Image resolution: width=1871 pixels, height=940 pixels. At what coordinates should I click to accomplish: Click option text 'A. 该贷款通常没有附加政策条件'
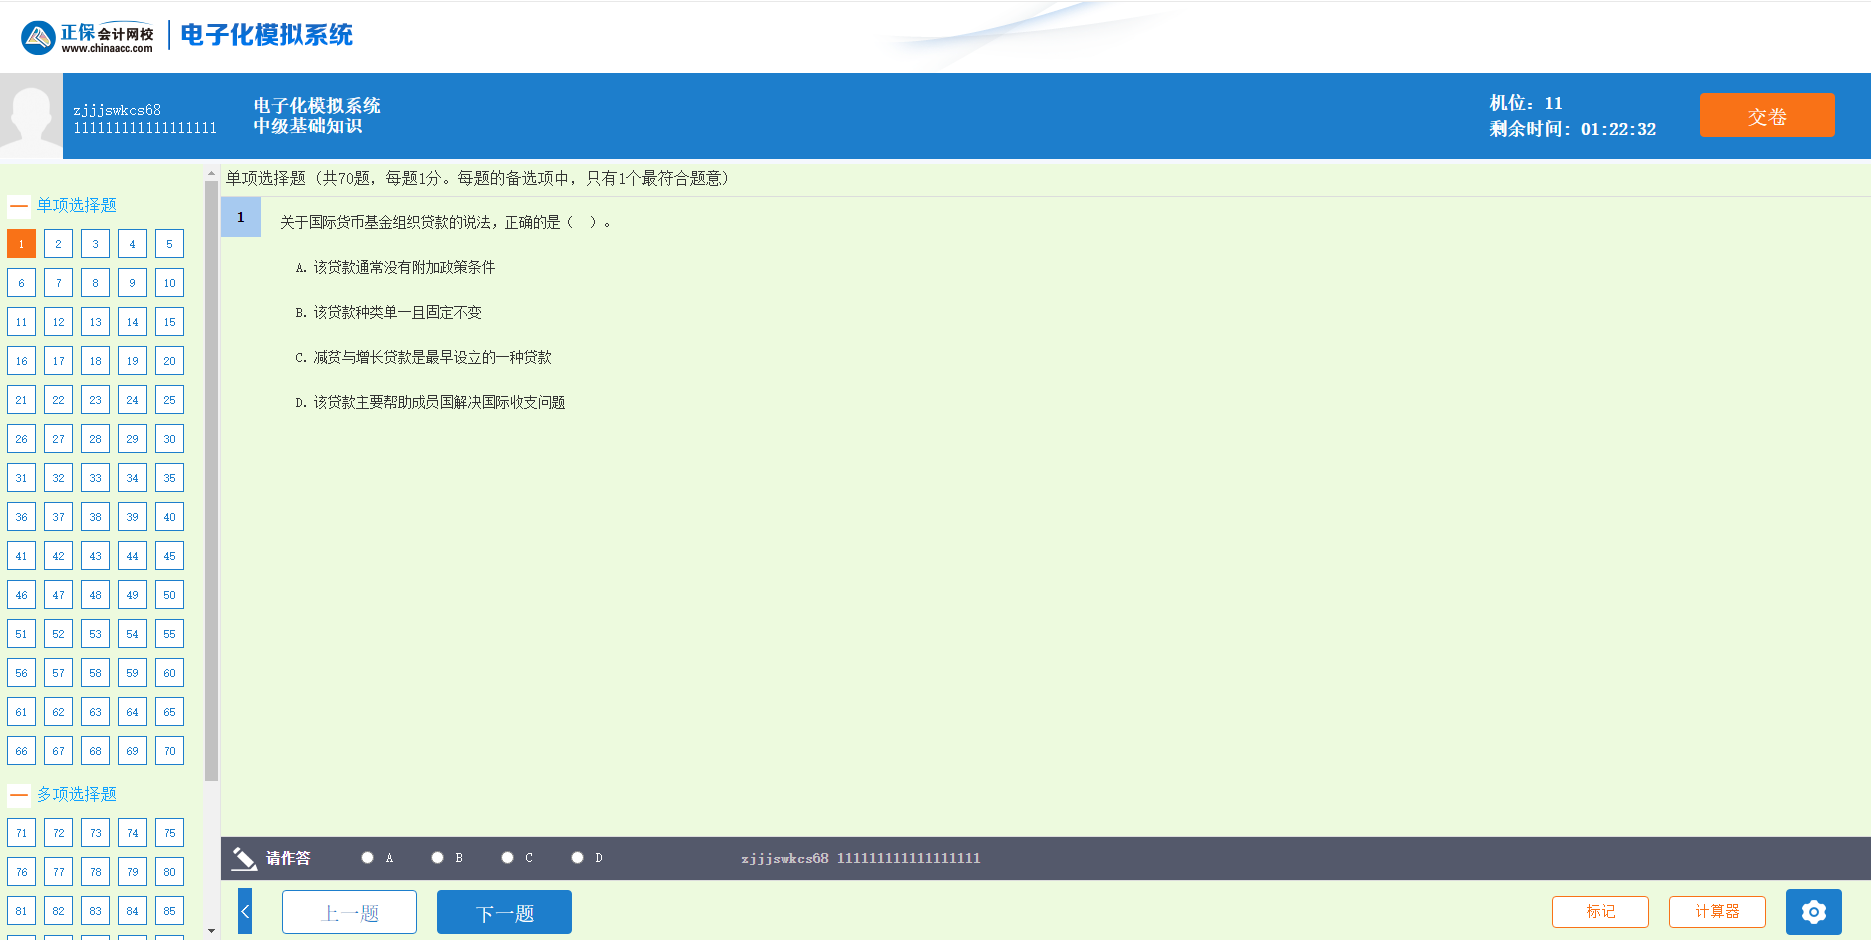[x=395, y=267]
